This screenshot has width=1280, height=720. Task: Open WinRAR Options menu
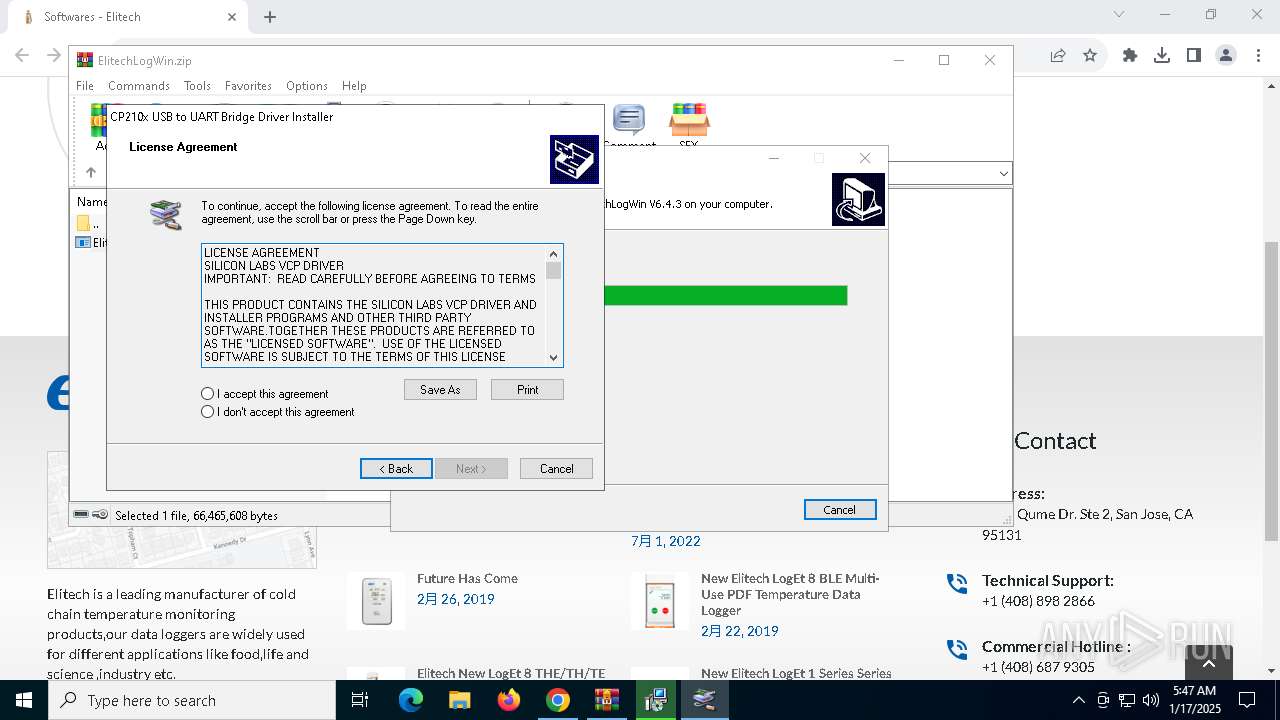306,86
